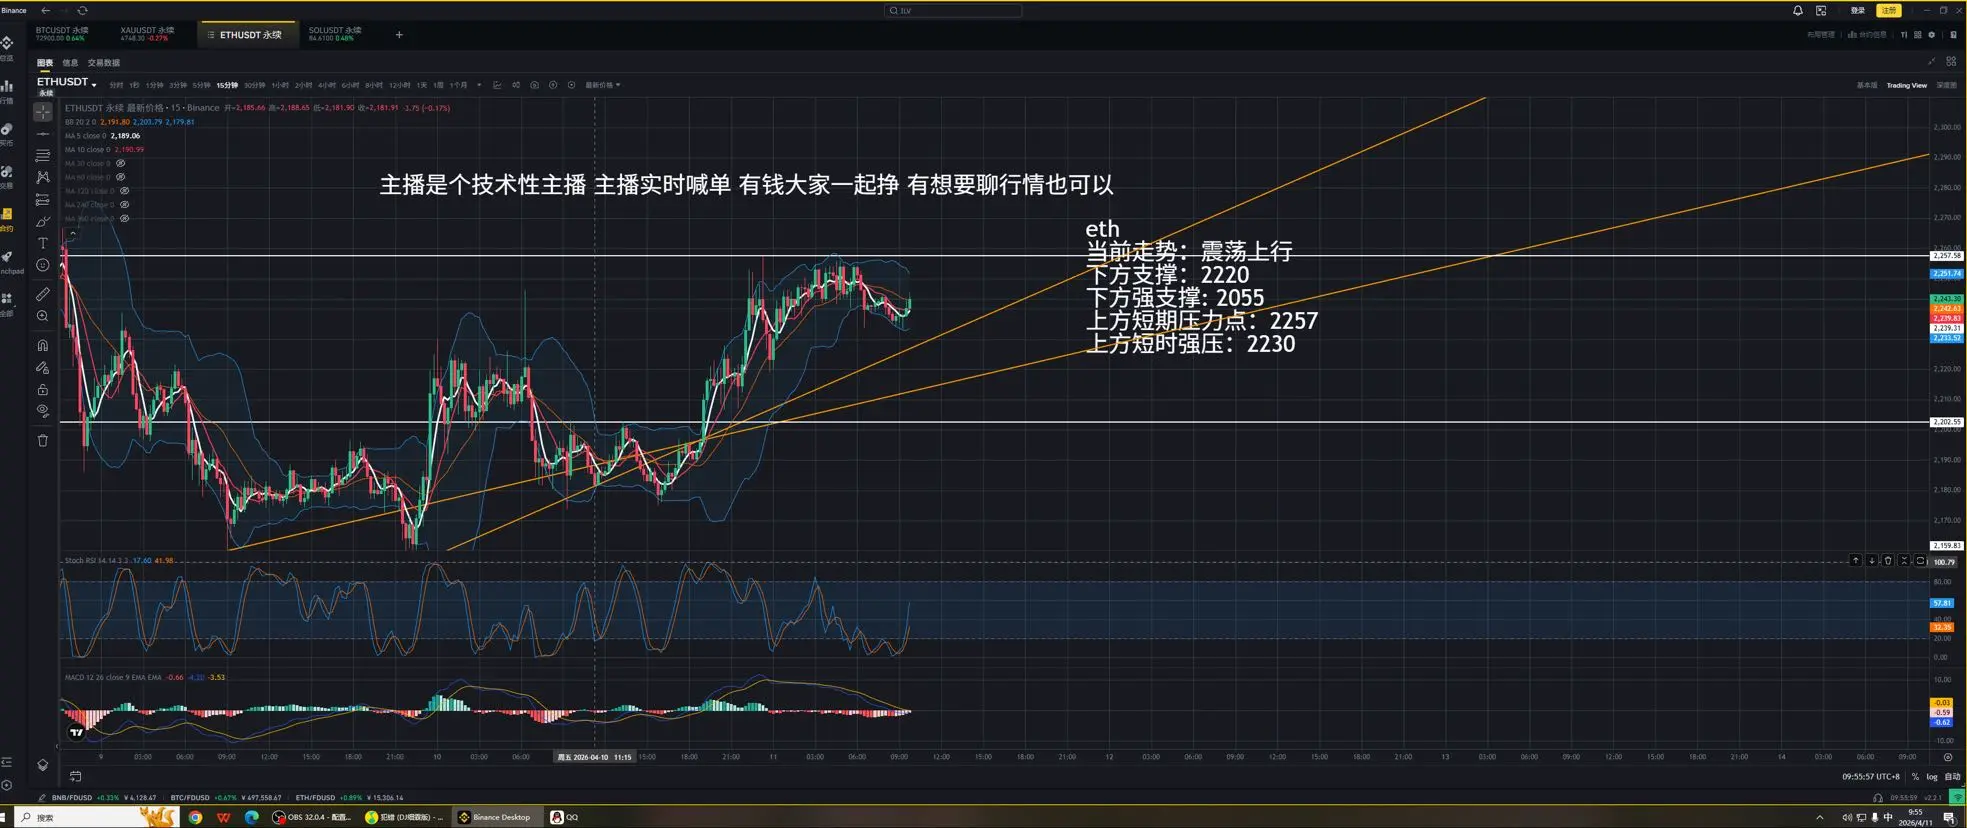Screen dimensions: 1967x828
Task: Select the 30-minute interval
Action: 255,85
